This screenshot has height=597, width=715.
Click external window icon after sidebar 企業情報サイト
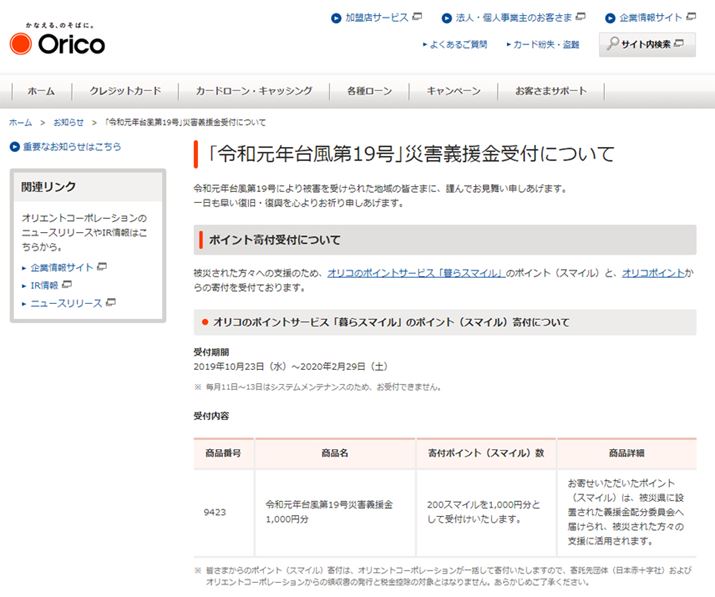click(102, 266)
